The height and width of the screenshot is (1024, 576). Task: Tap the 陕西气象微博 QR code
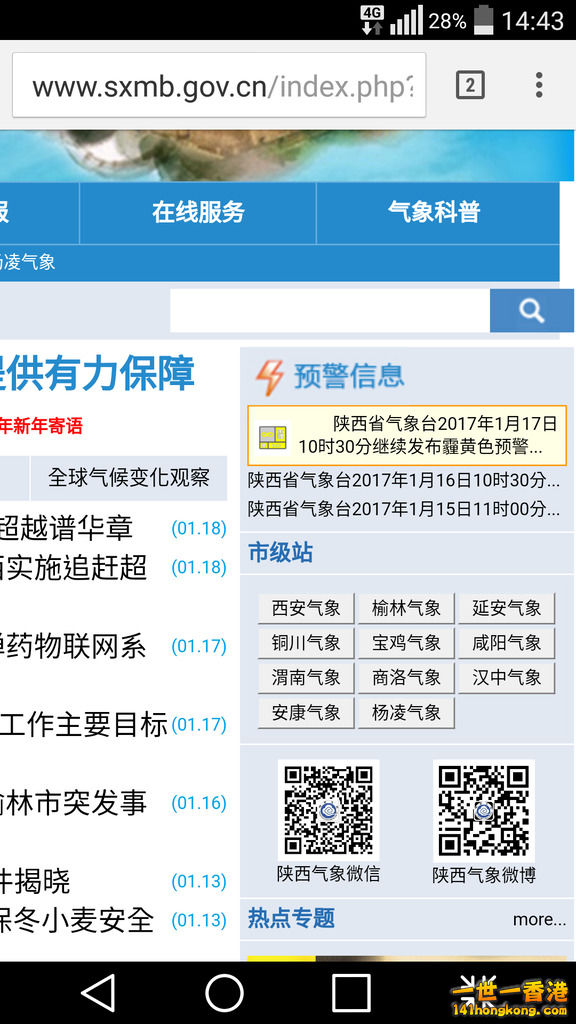tap(484, 810)
